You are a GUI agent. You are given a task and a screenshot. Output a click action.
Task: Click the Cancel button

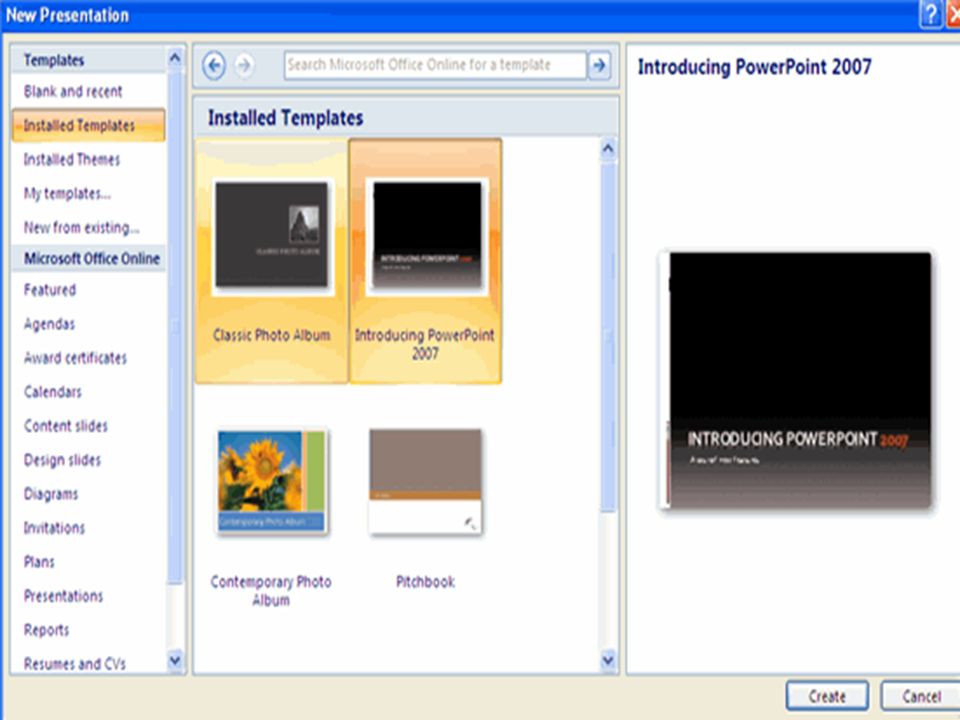(x=921, y=697)
